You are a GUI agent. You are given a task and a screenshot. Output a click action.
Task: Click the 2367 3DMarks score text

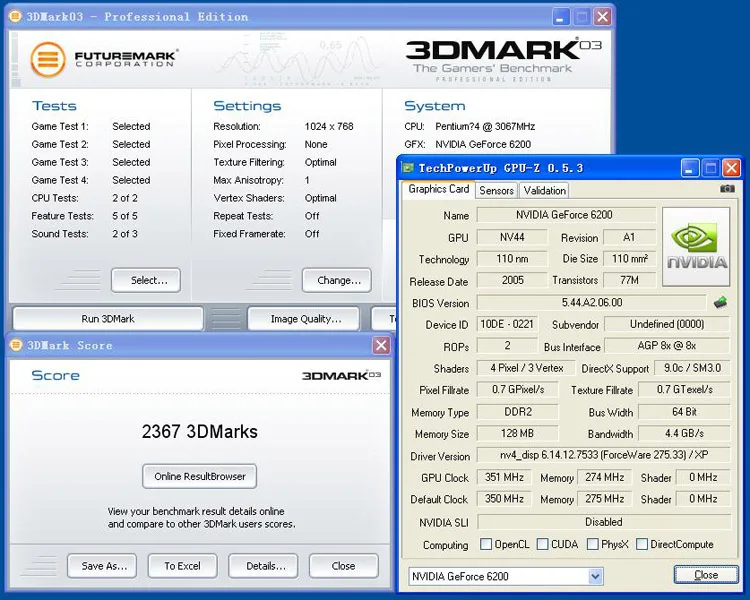[x=199, y=432]
